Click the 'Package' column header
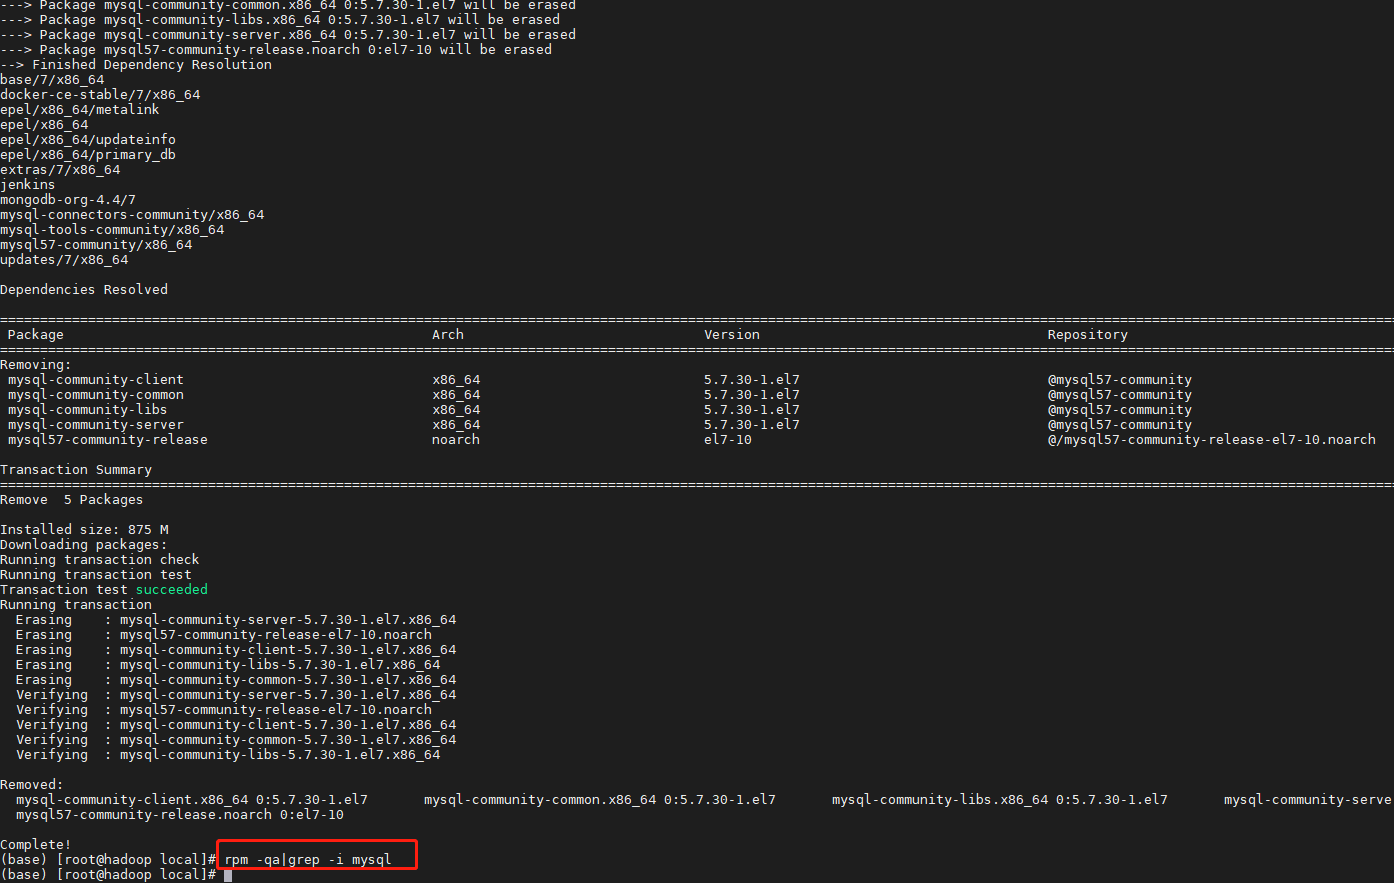Image resolution: width=1394 pixels, height=883 pixels. (x=36, y=334)
